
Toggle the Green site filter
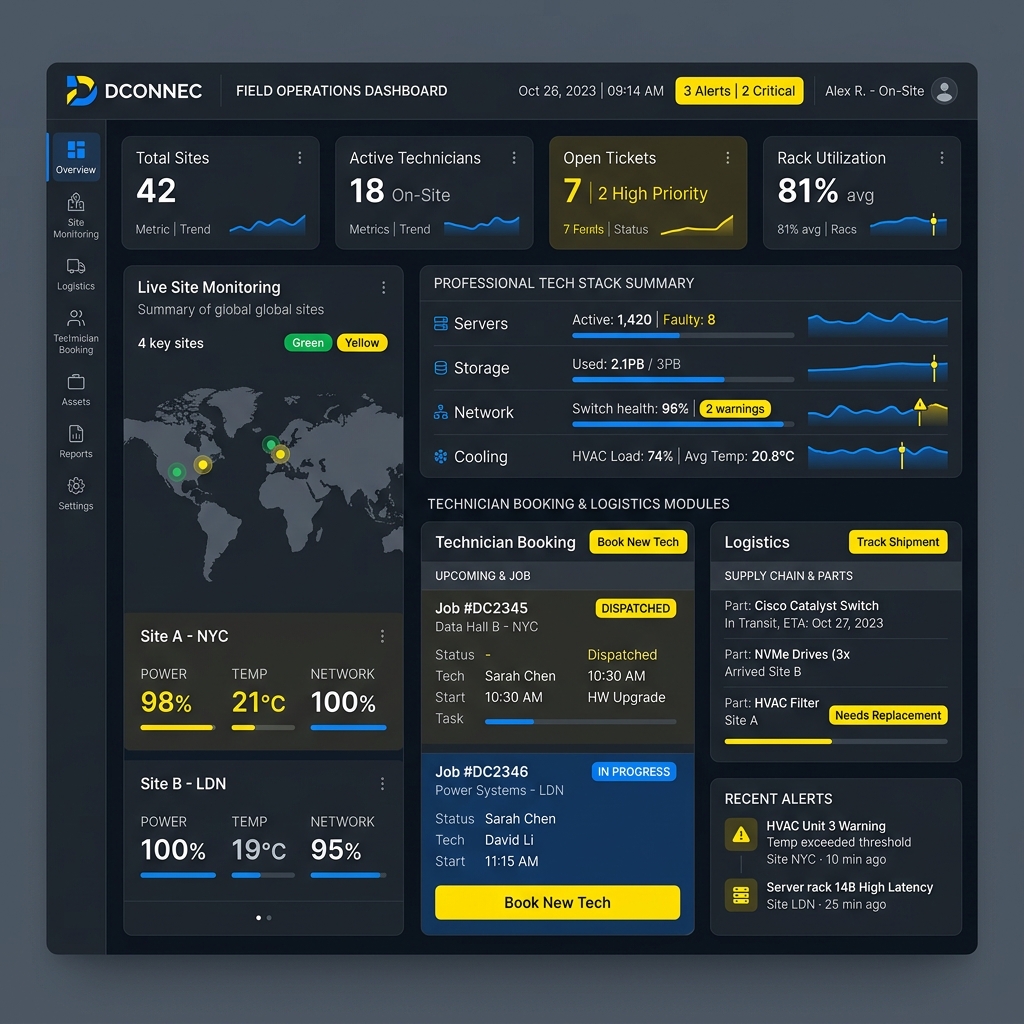click(308, 343)
